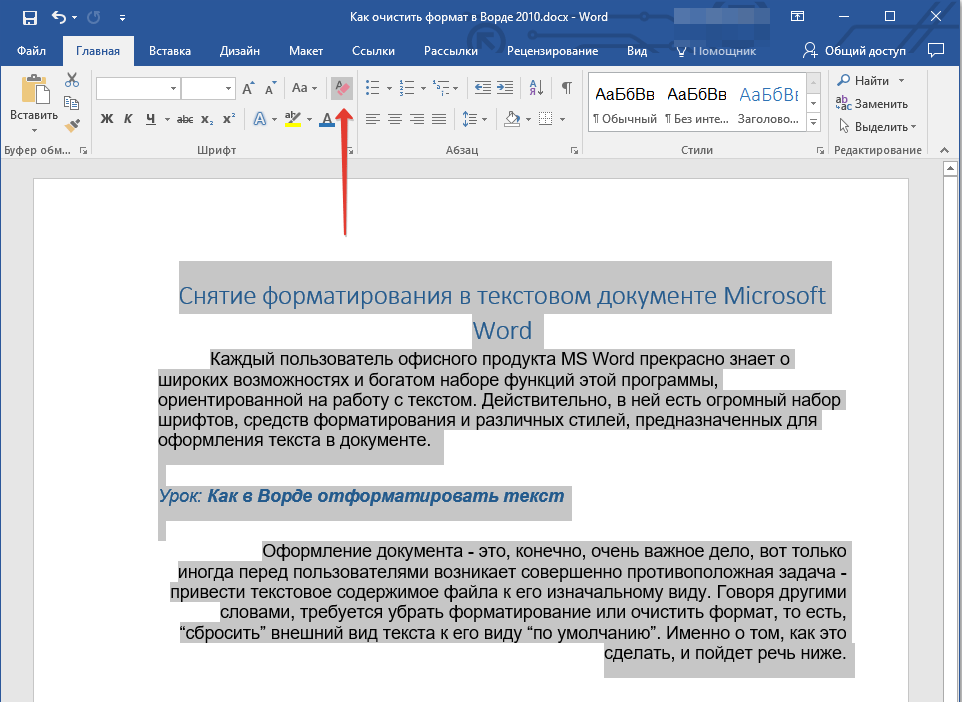Switch to the Вставка ribbon tab
This screenshot has height=702, width=962.
[170, 51]
